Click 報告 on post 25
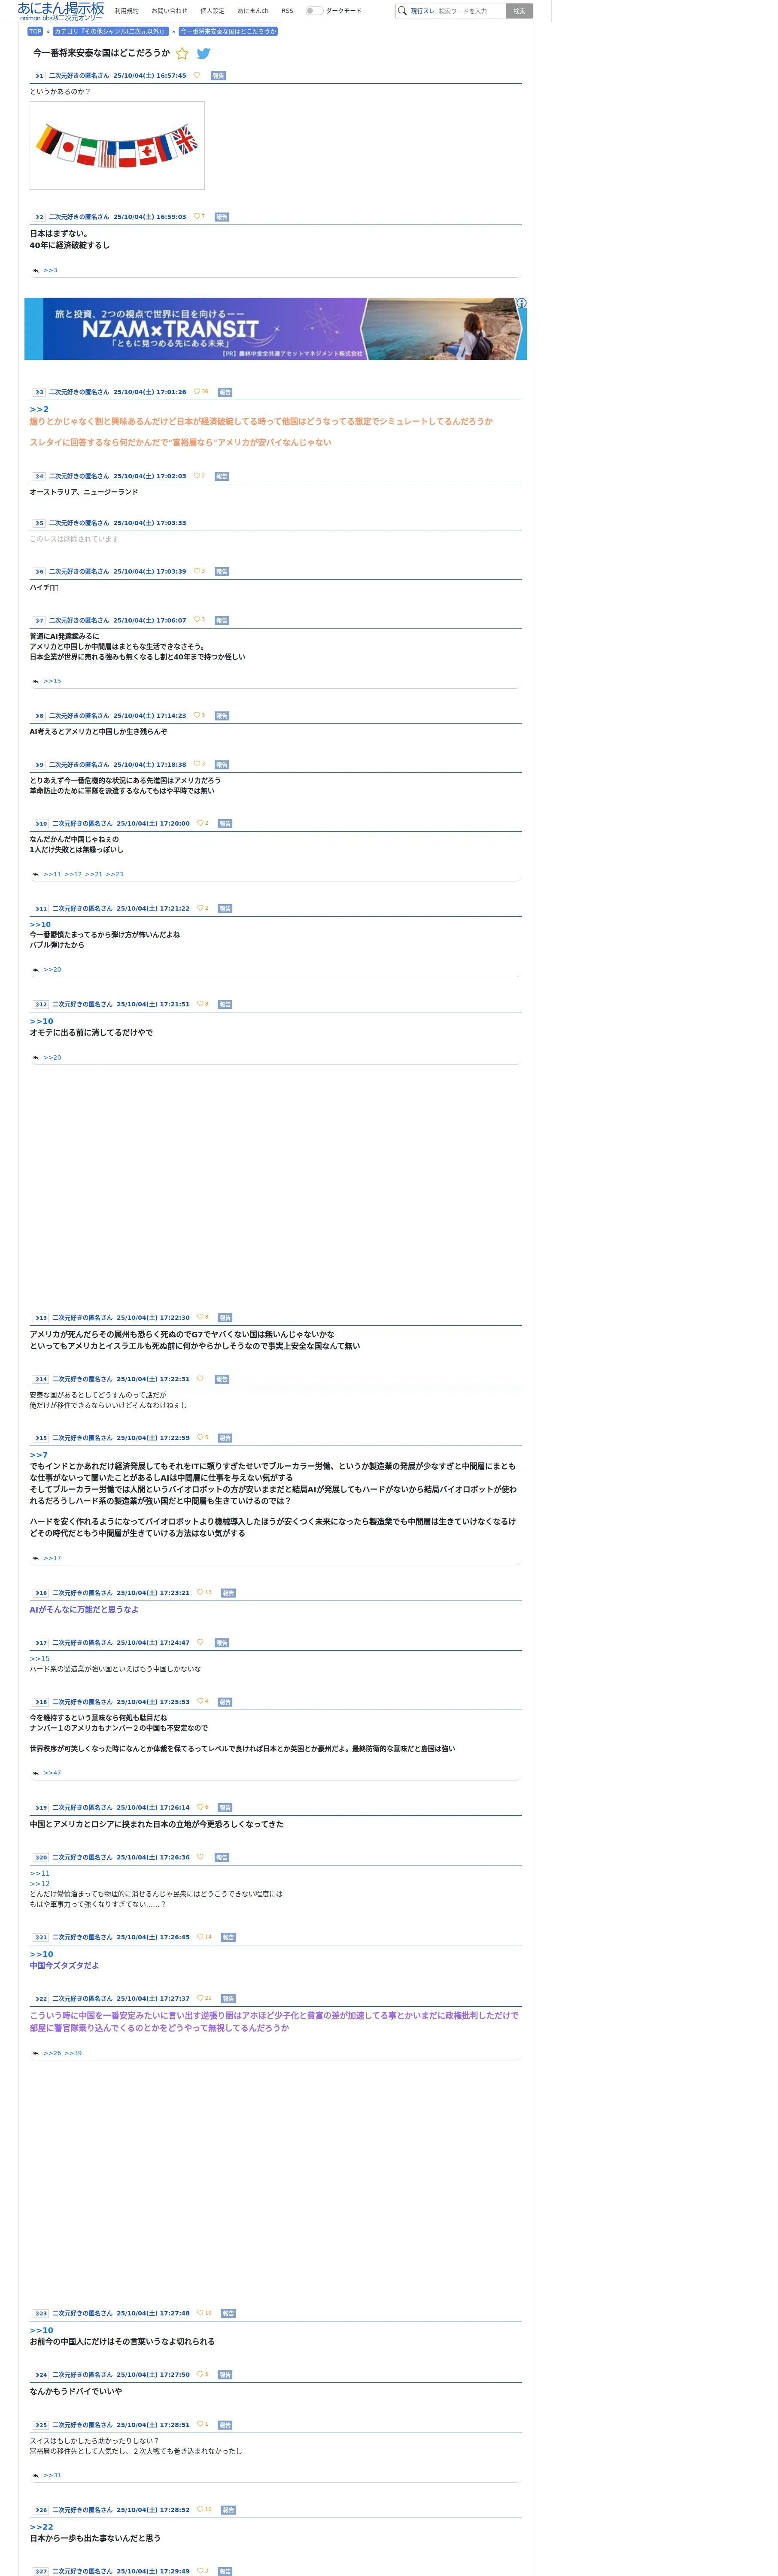This screenshot has width=778, height=2576. tap(225, 2425)
